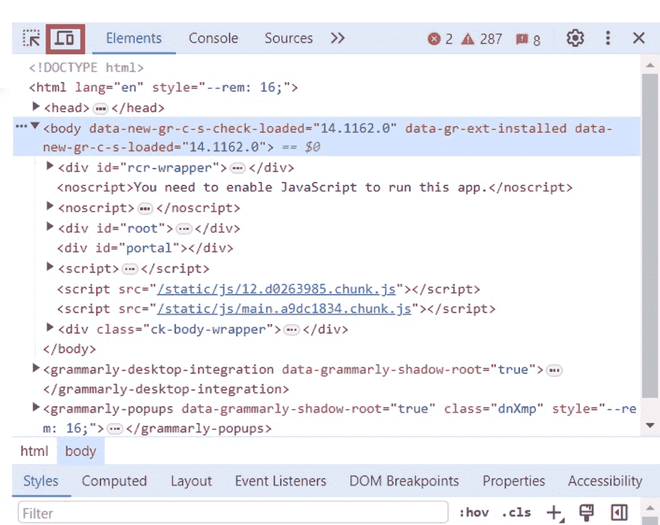
Task: Toggle element state with :hov
Action: (x=474, y=512)
